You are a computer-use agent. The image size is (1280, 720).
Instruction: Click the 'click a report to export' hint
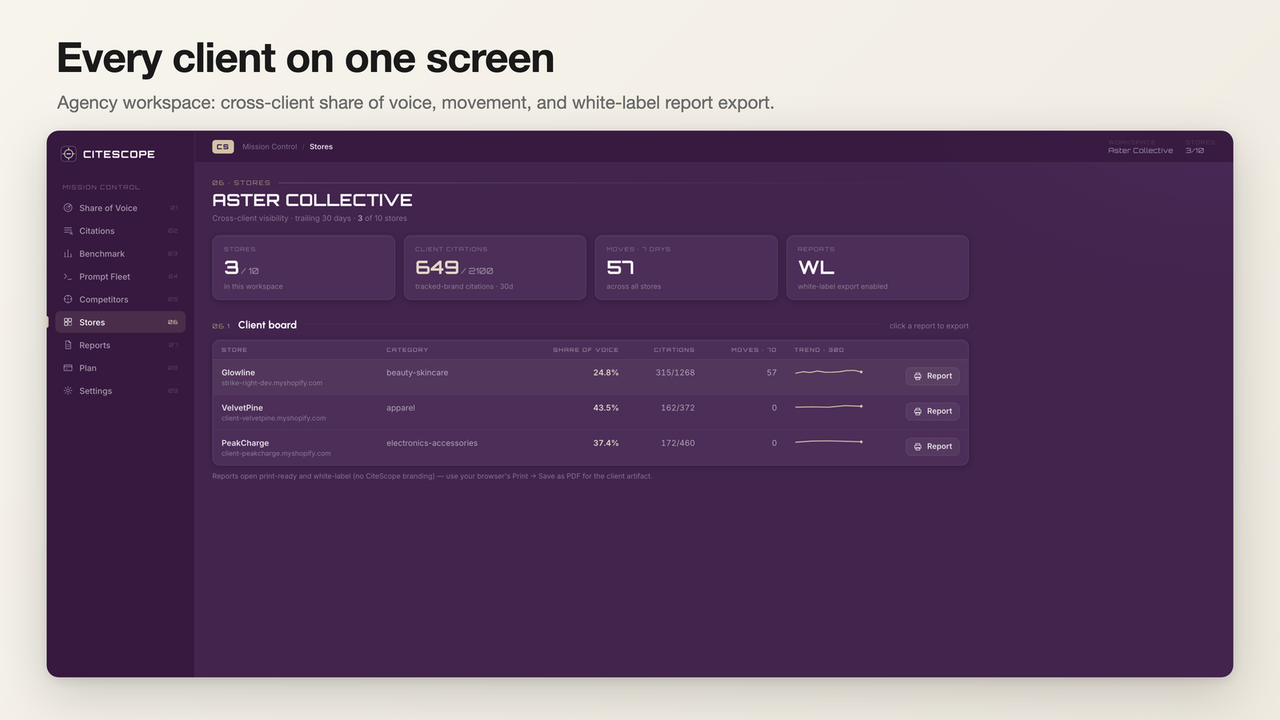[929, 326]
